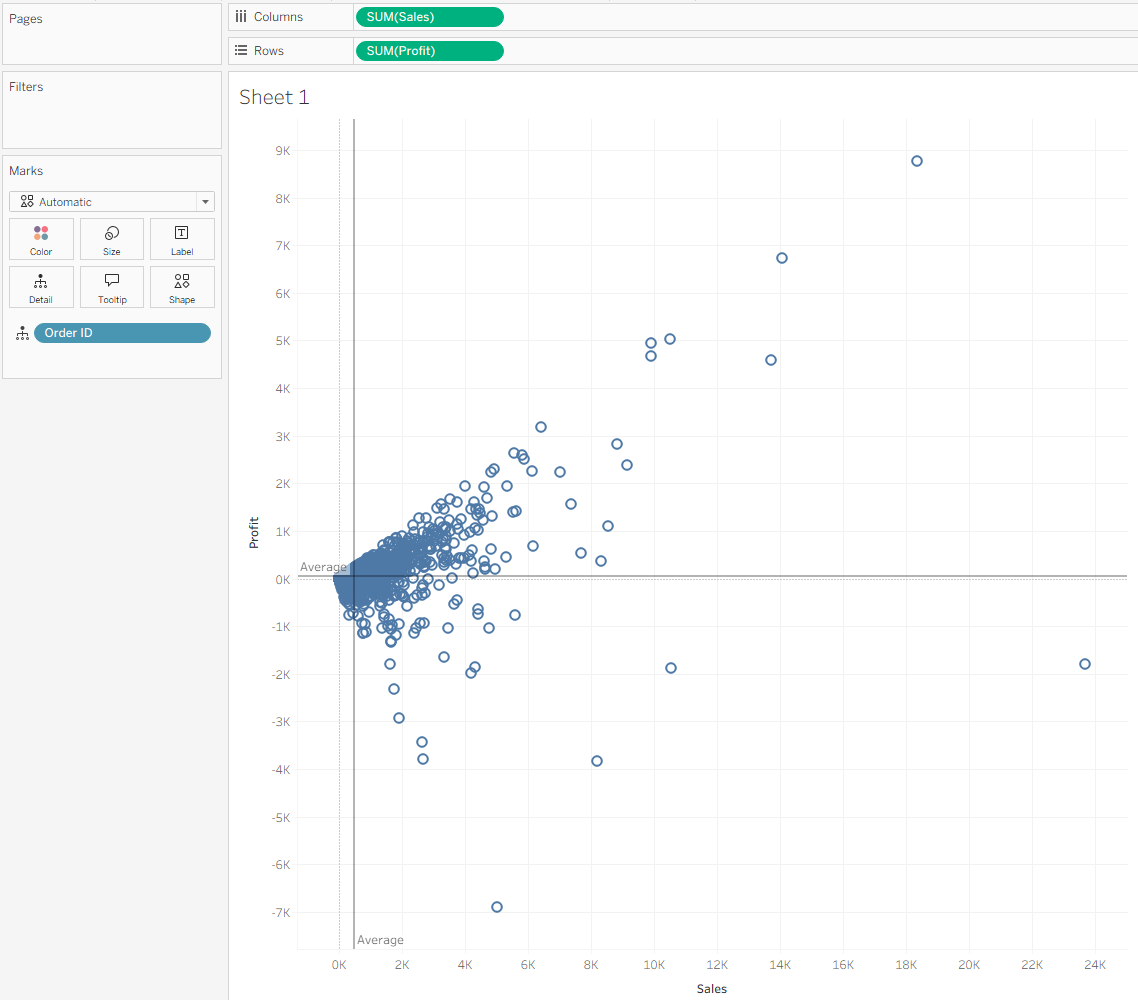Select the Sales axis title
Image resolution: width=1138 pixels, height=1000 pixels.
(x=711, y=989)
